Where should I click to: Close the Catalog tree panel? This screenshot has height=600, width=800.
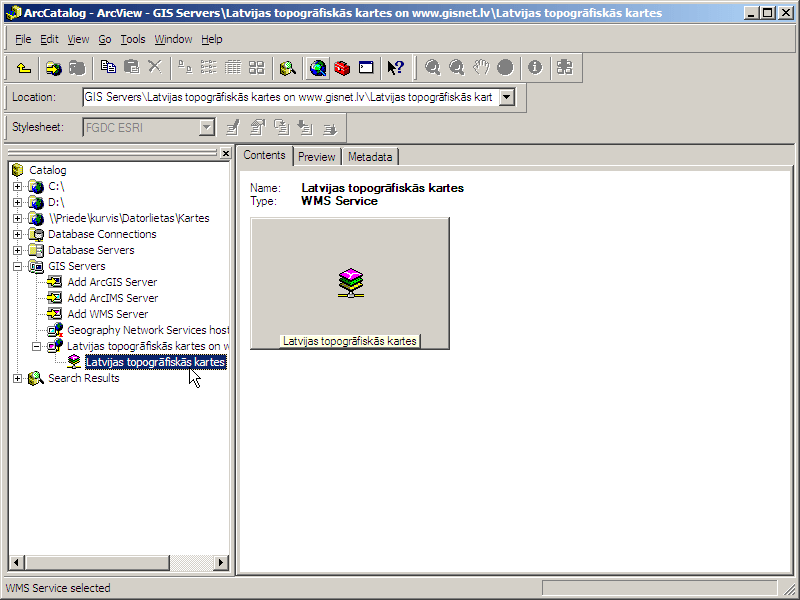pos(226,153)
